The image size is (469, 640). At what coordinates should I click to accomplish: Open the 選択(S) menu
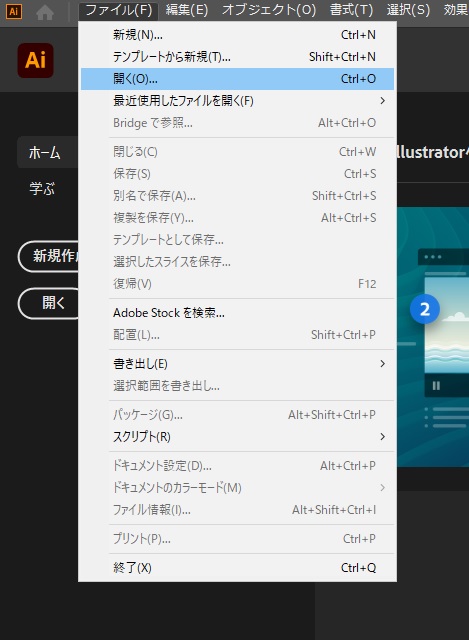(x=408, y=10)
